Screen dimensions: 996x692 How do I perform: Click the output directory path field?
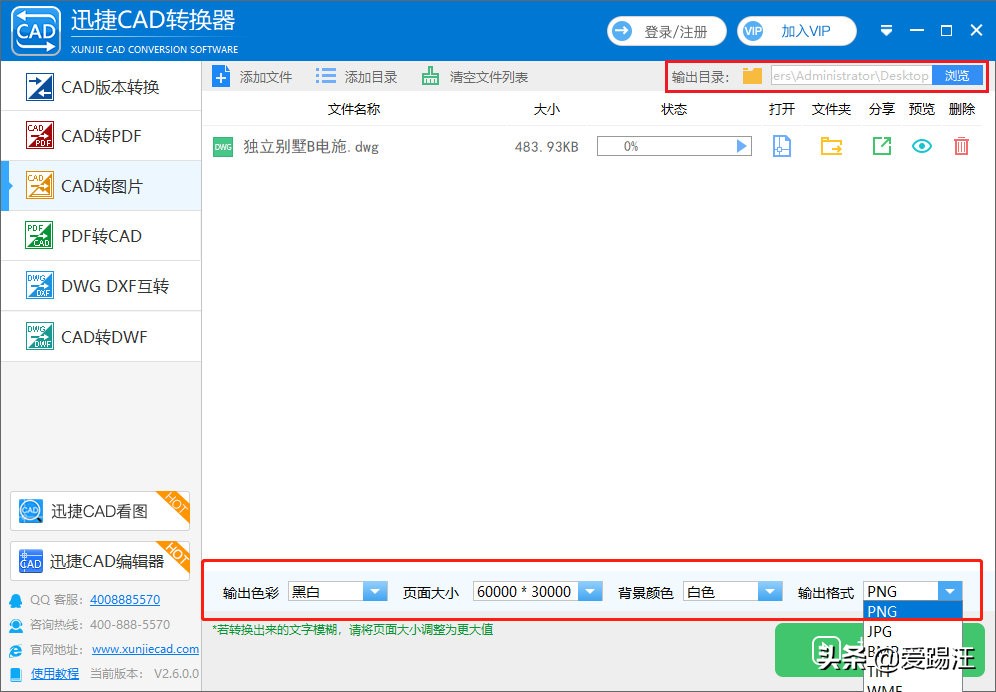[x=848, y=75]
